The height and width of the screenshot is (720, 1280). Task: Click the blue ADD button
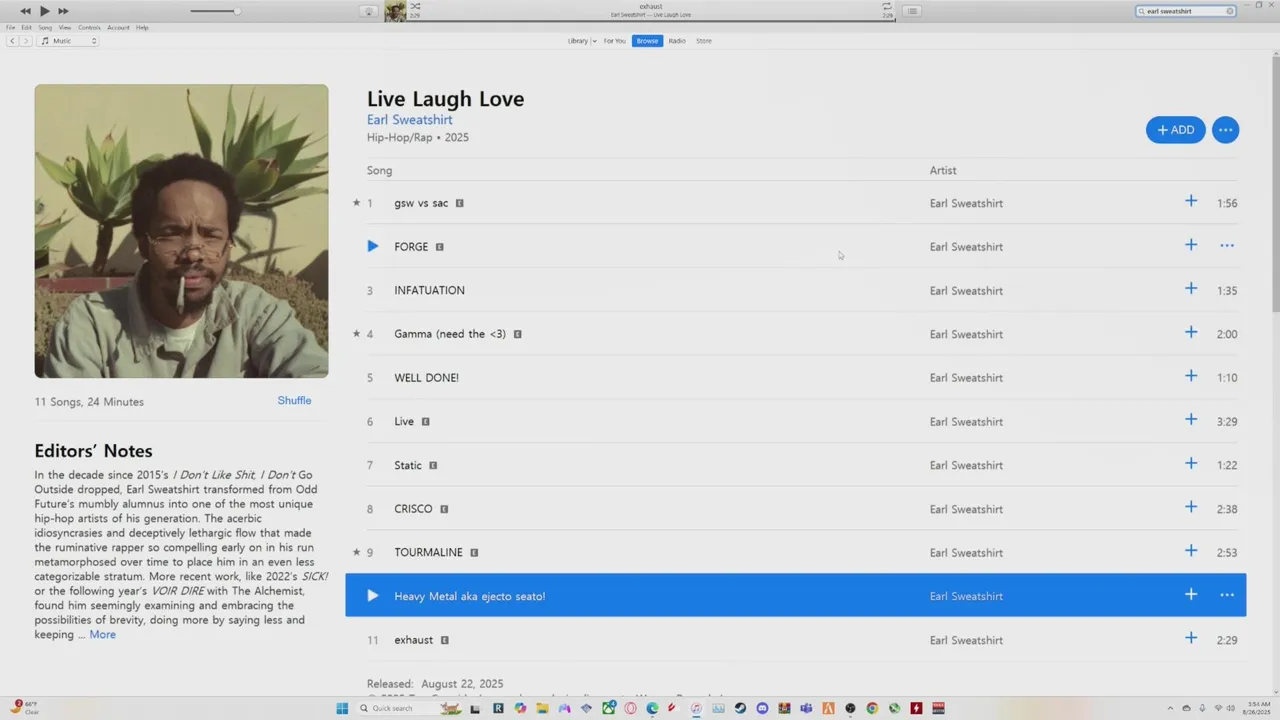1176,130
